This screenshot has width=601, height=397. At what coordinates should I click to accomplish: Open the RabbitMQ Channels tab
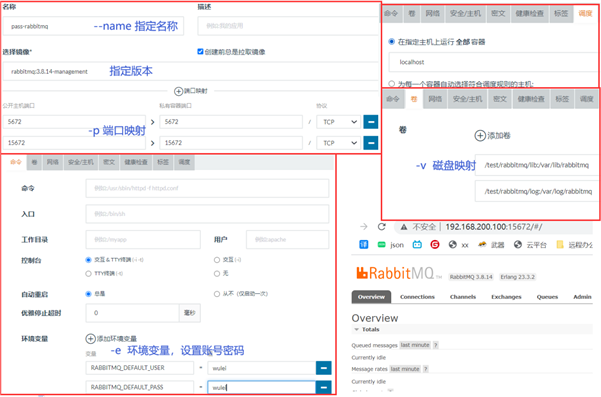463,297
